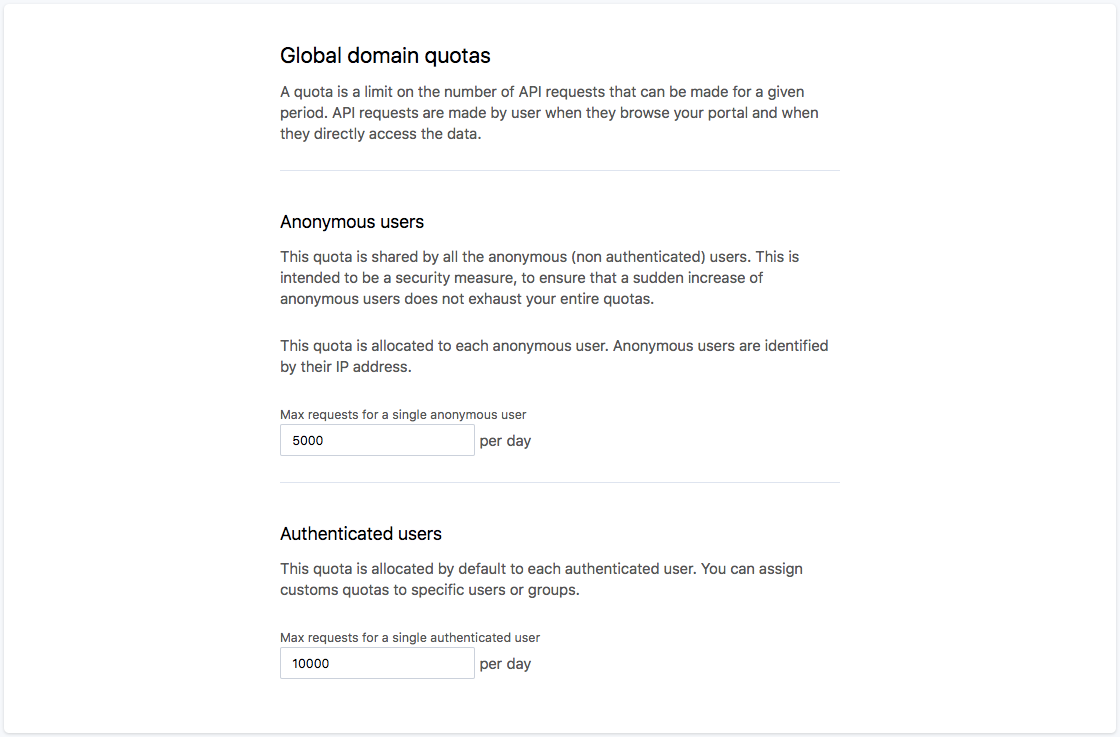Click the anonymous user max requests field
The width and height of the screenshot is (1120, 737).
pos(377,440)
